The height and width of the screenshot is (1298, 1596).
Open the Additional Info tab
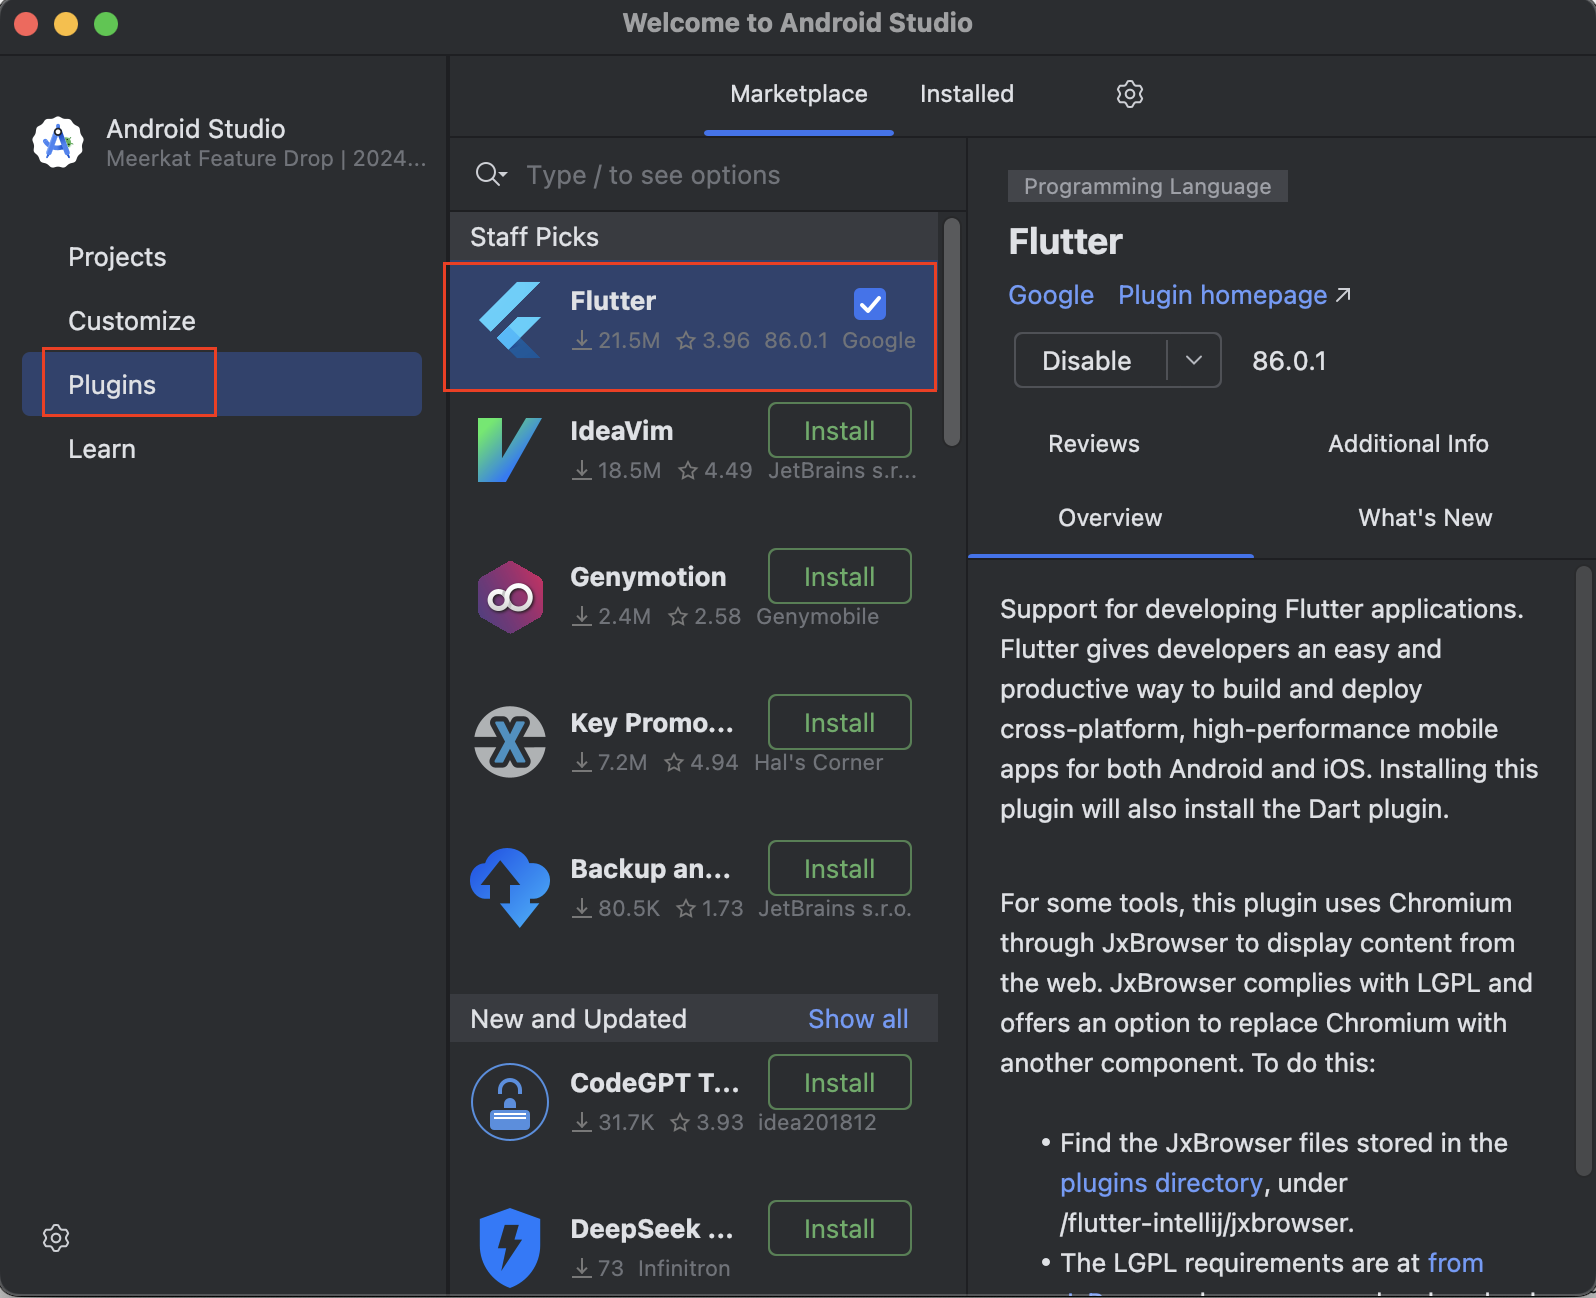[x=1408, y=444]
